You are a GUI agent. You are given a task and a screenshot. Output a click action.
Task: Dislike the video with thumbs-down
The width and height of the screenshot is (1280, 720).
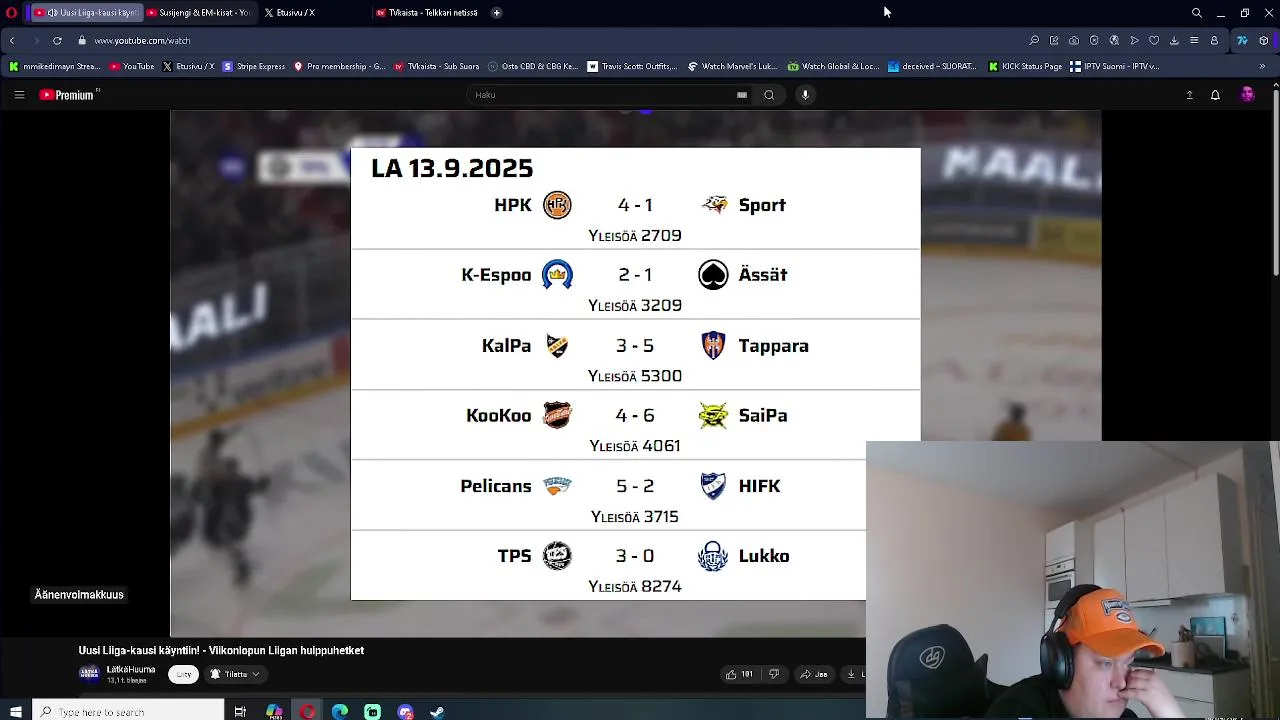point(773,675)
